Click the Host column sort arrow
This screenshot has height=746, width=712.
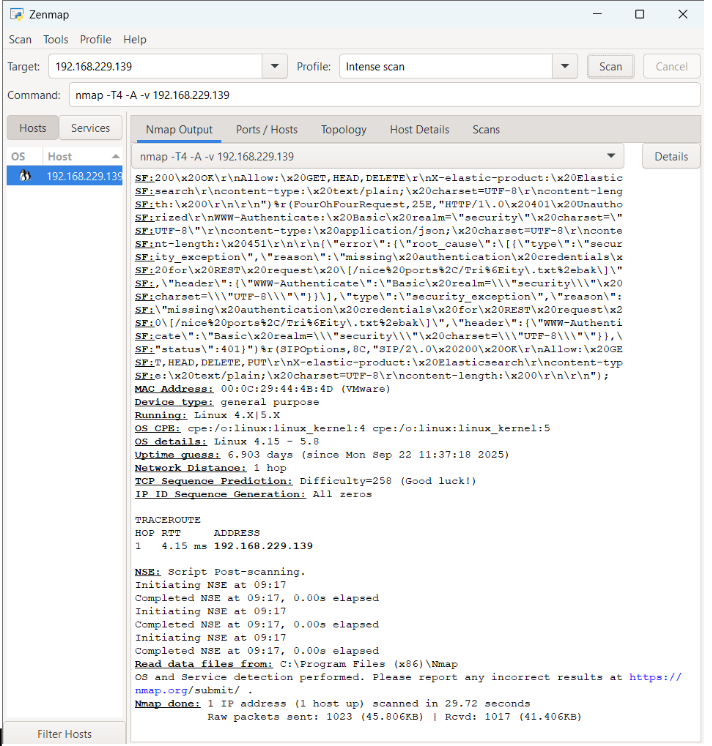[x=116, y=157]
